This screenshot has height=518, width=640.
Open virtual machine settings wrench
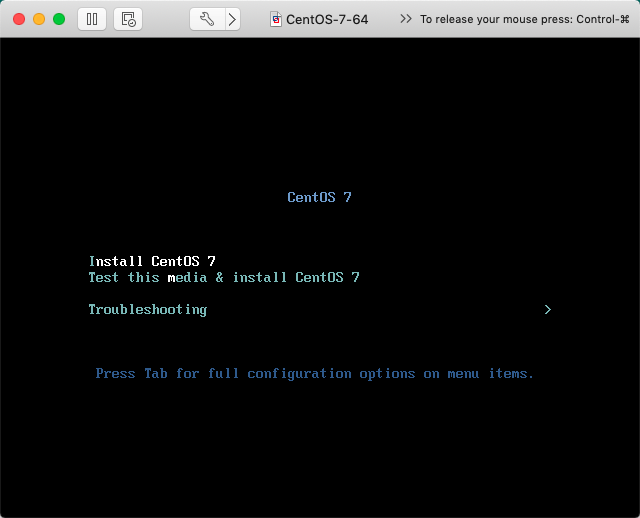[207, 19]
